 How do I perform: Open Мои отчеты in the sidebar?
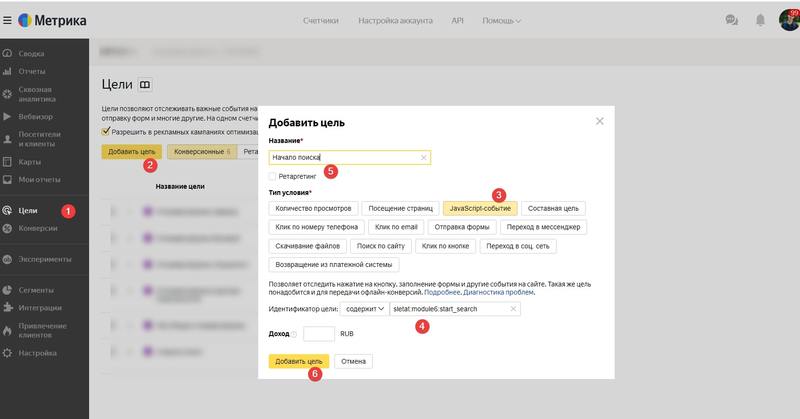tap(39, 180)
